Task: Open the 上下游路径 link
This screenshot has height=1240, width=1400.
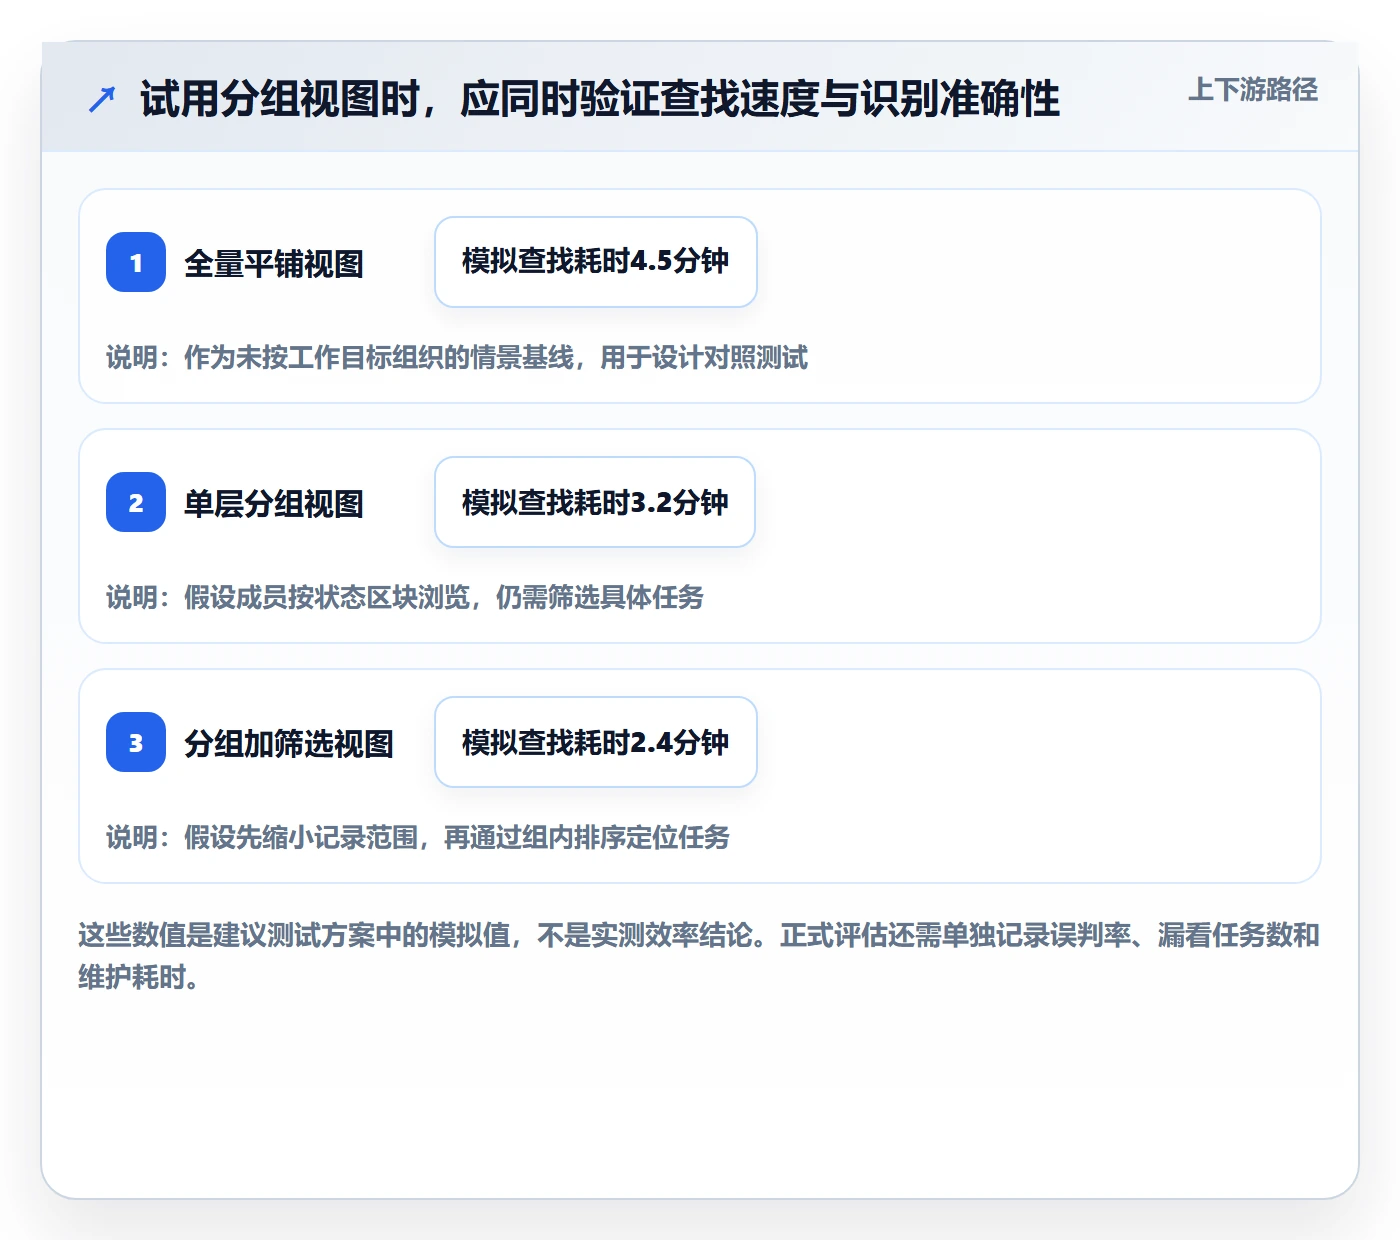Action: (1253, 90)
